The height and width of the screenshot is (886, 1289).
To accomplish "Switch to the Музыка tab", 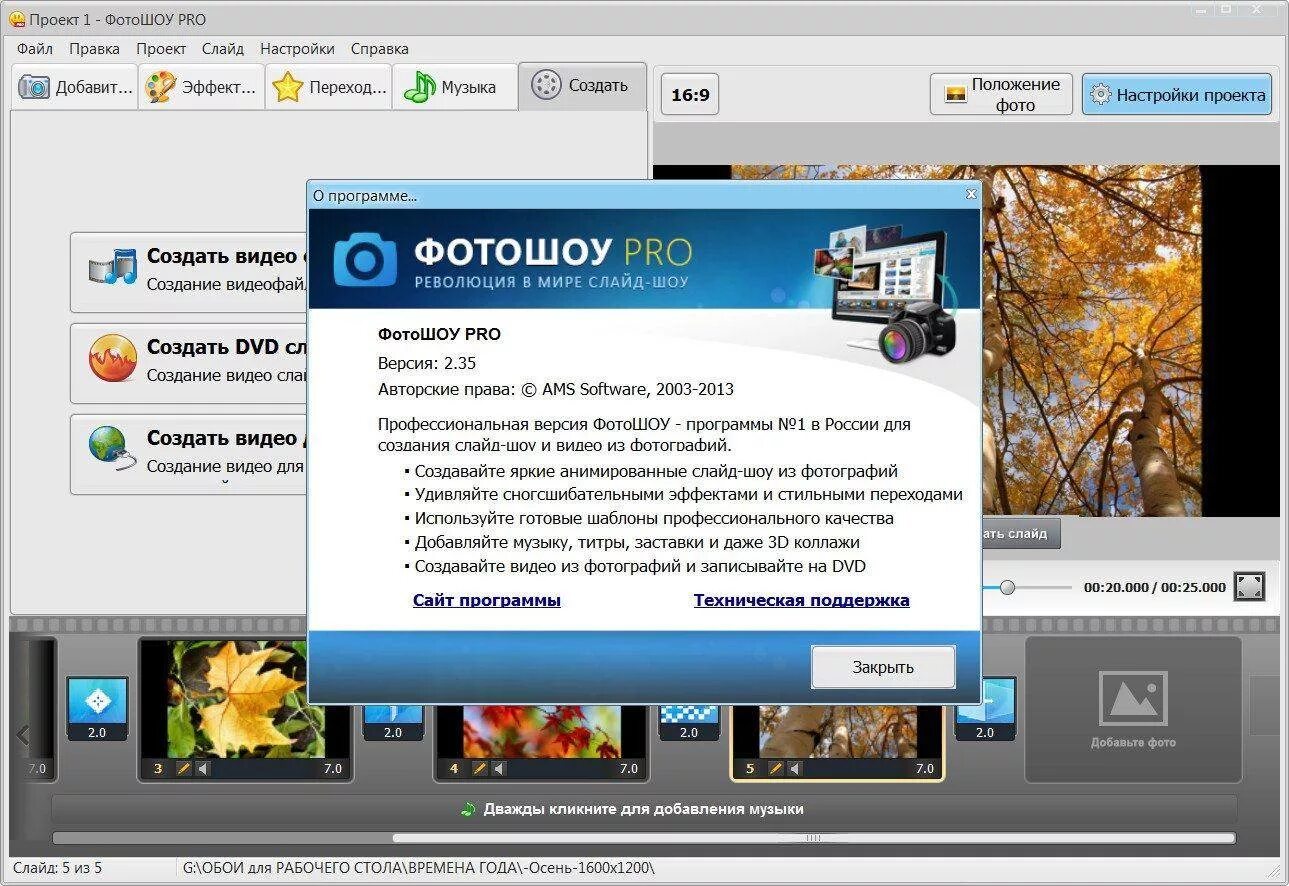I will click(455, 87).
